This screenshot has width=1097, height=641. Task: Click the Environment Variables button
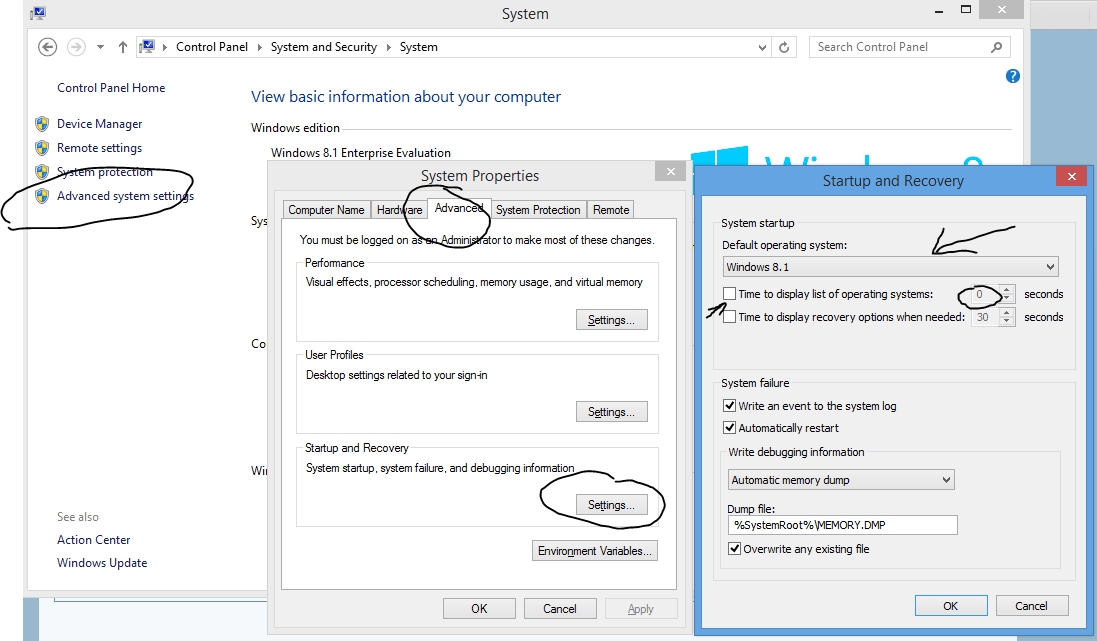point(595,551)
